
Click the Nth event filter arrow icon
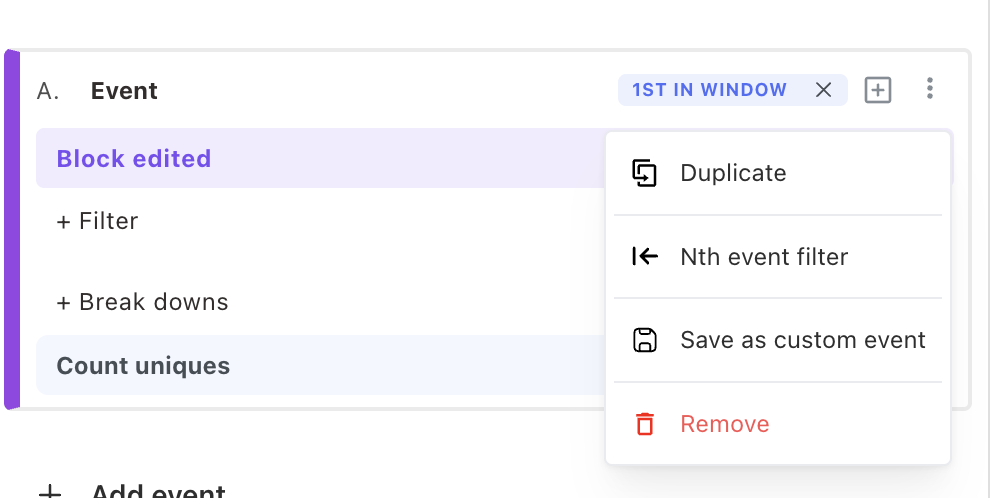tap(645, 257)
